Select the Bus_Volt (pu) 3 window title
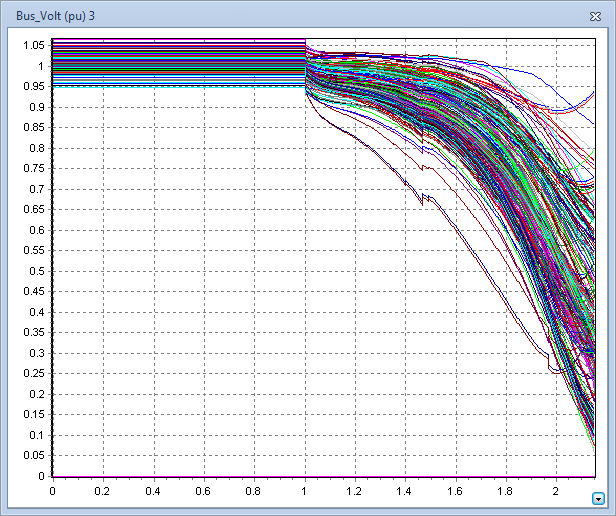The image size is (616, 516). 55,16
